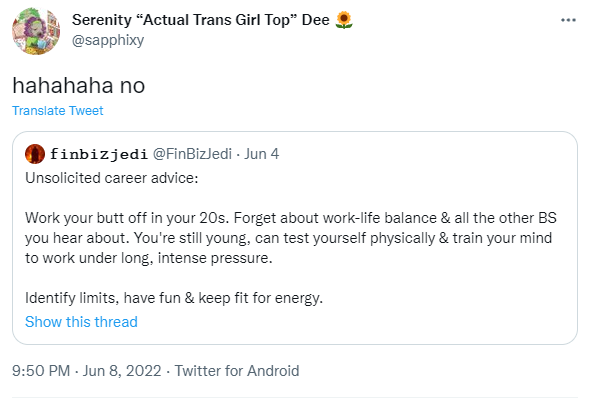The width and height of the screenshot is (593, 399).
Task: Click the 9:50 PM · Jun 8, 2022 timestamp
Action: pyautogui.click(x=87, y=371)
